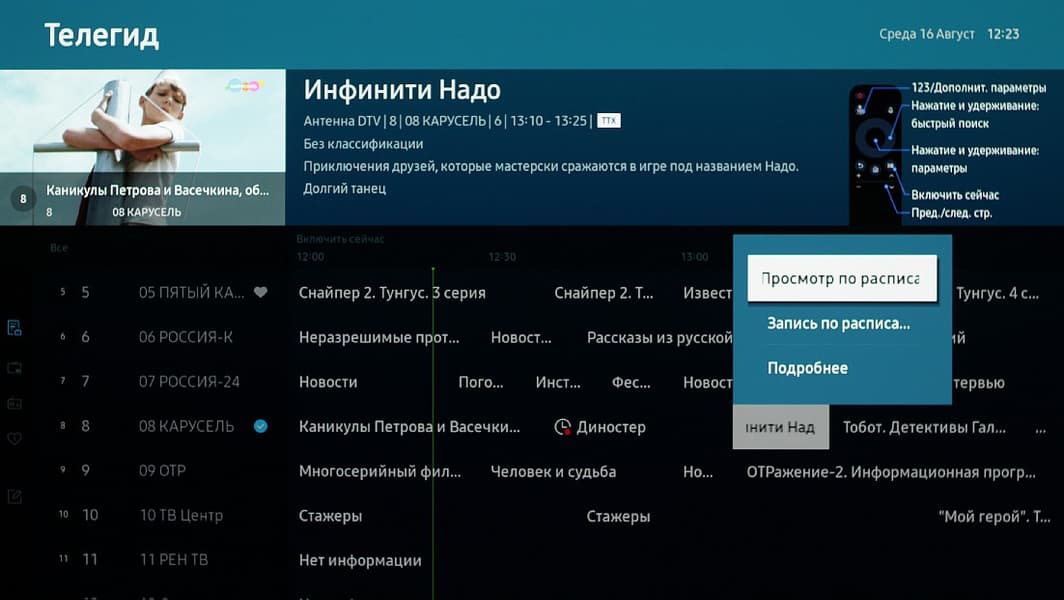This screenshot has height=600, width=1064.
Task: Click the 'Без классификации' rating line
Action: (x=363, y=144)
